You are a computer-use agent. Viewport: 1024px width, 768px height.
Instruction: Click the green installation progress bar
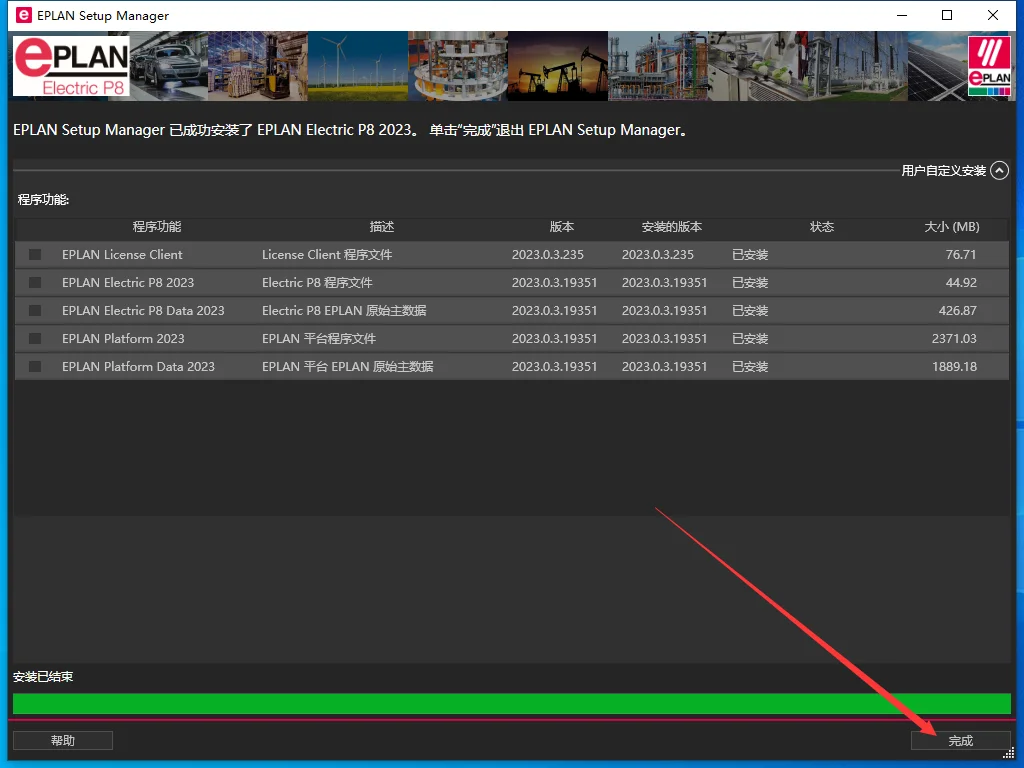(512, 703)
